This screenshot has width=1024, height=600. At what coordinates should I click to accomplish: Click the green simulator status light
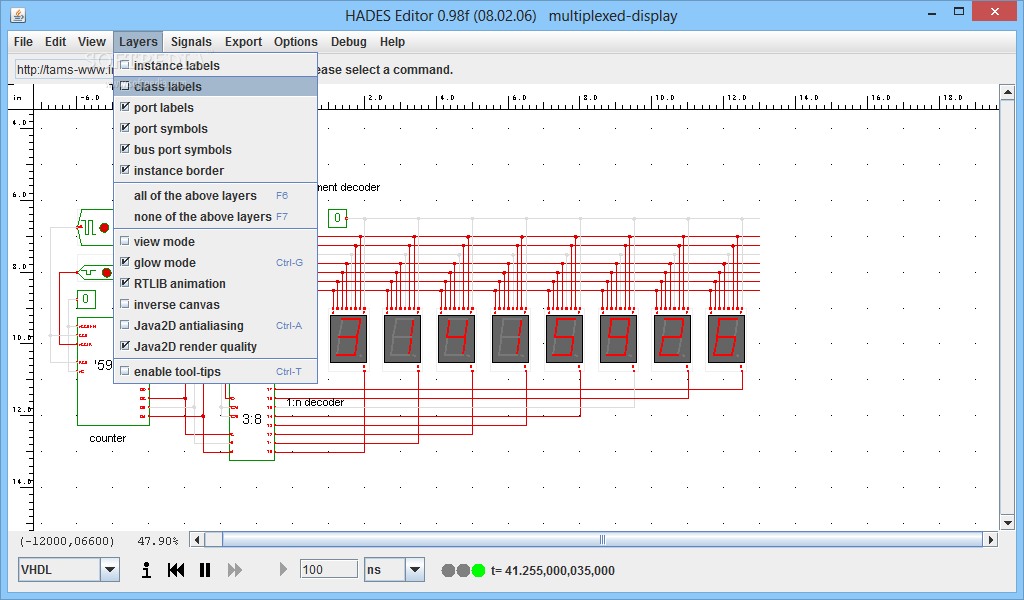click(x=479, y=571)
